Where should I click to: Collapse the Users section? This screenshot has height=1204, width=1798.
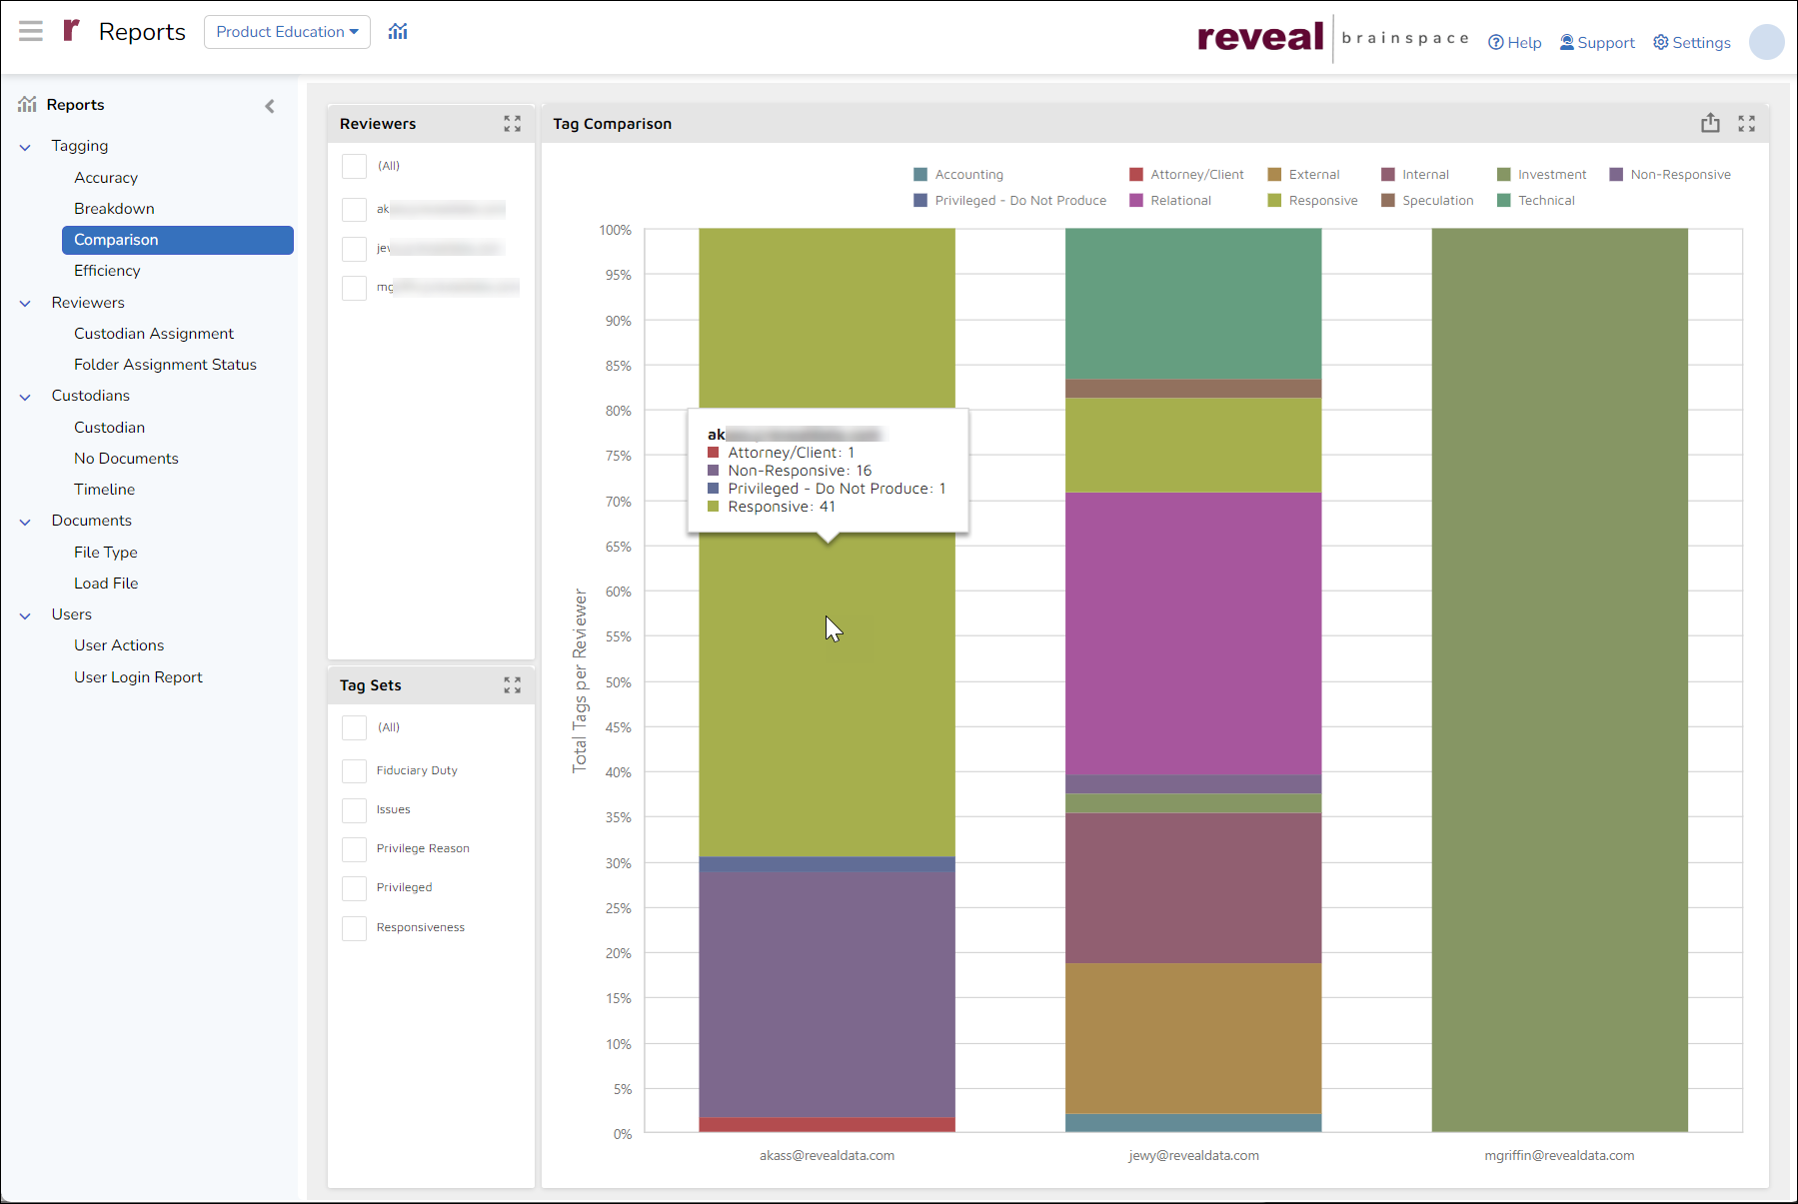pyautogui.click(x=25, y=616)
